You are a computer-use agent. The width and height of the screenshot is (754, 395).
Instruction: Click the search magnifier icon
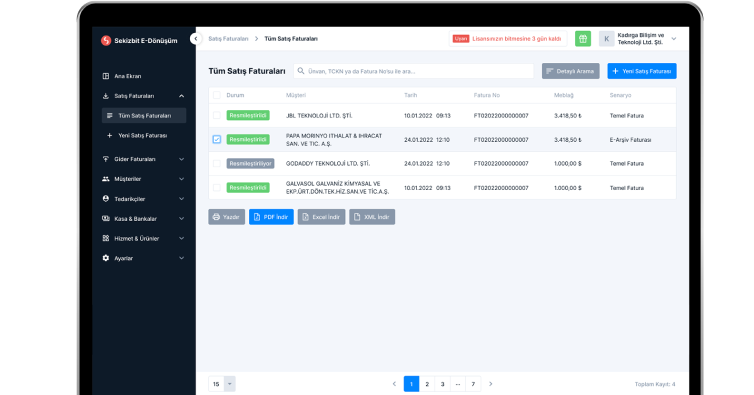pos(301,71)
